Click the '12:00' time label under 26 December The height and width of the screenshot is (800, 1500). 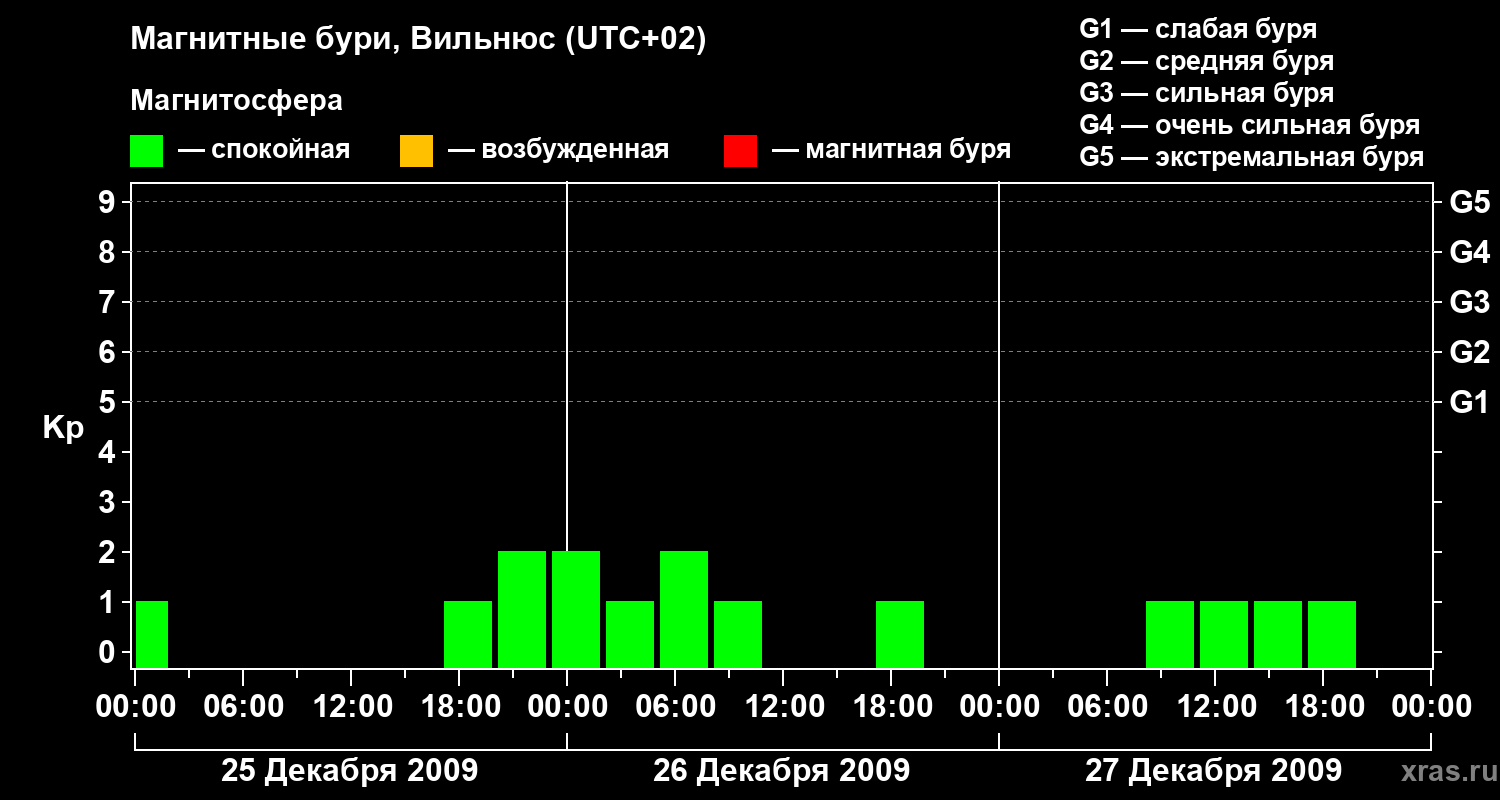pos(783,706)
